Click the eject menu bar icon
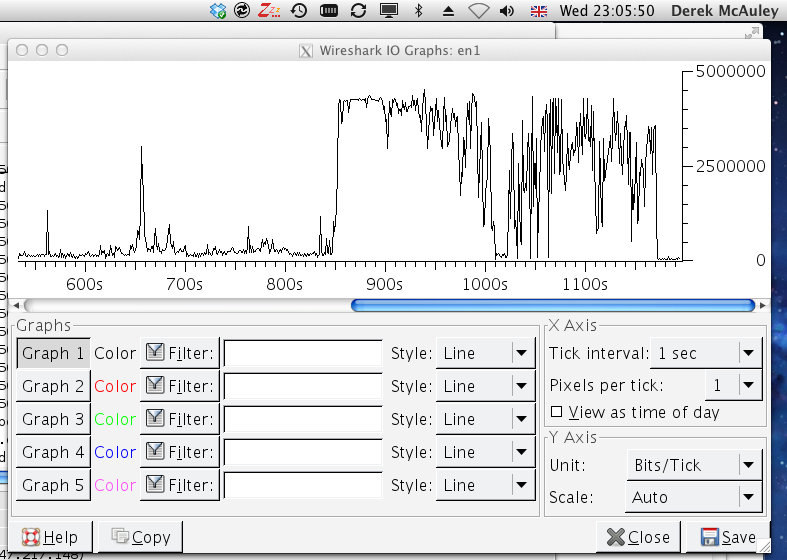Viewport: 787px width, 560px height. 448,11
